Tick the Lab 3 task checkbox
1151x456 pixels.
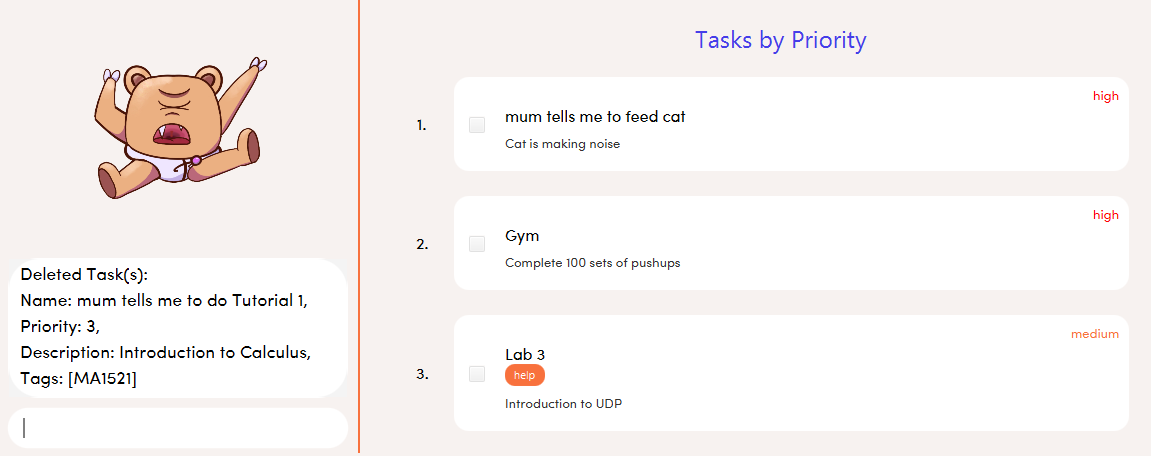click(x=477, y=374)
